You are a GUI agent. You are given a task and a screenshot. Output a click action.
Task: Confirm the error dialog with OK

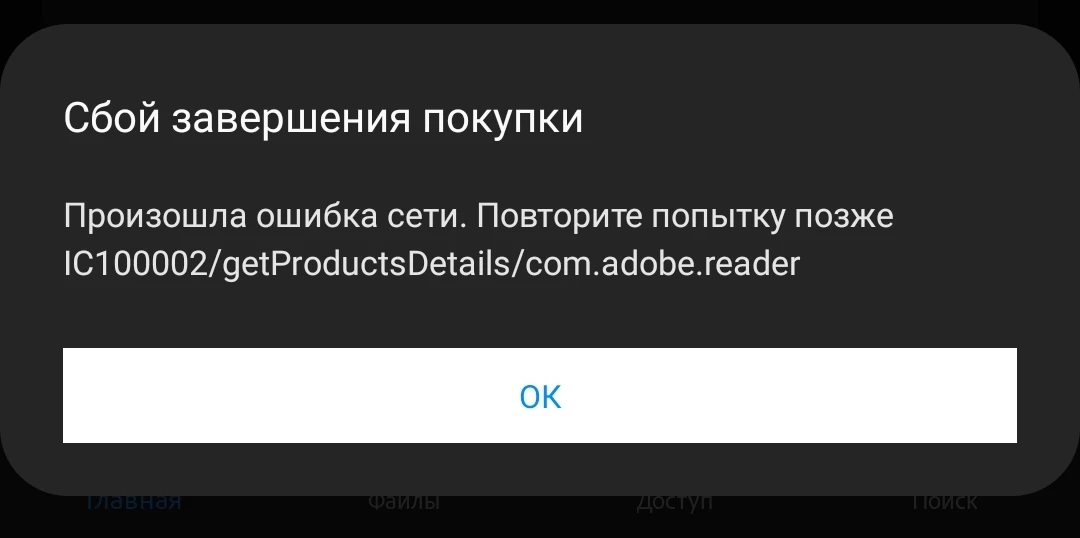[539, 395]
